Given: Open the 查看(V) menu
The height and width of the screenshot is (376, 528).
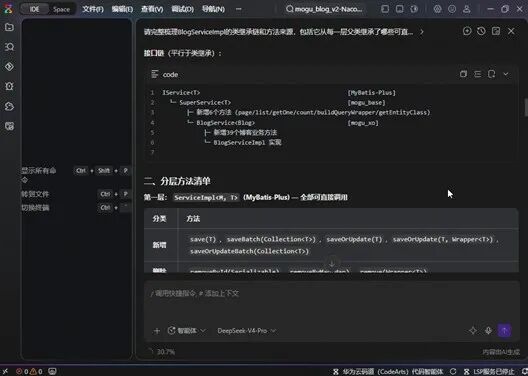Looking at the screenshot, I should point(153,9).
